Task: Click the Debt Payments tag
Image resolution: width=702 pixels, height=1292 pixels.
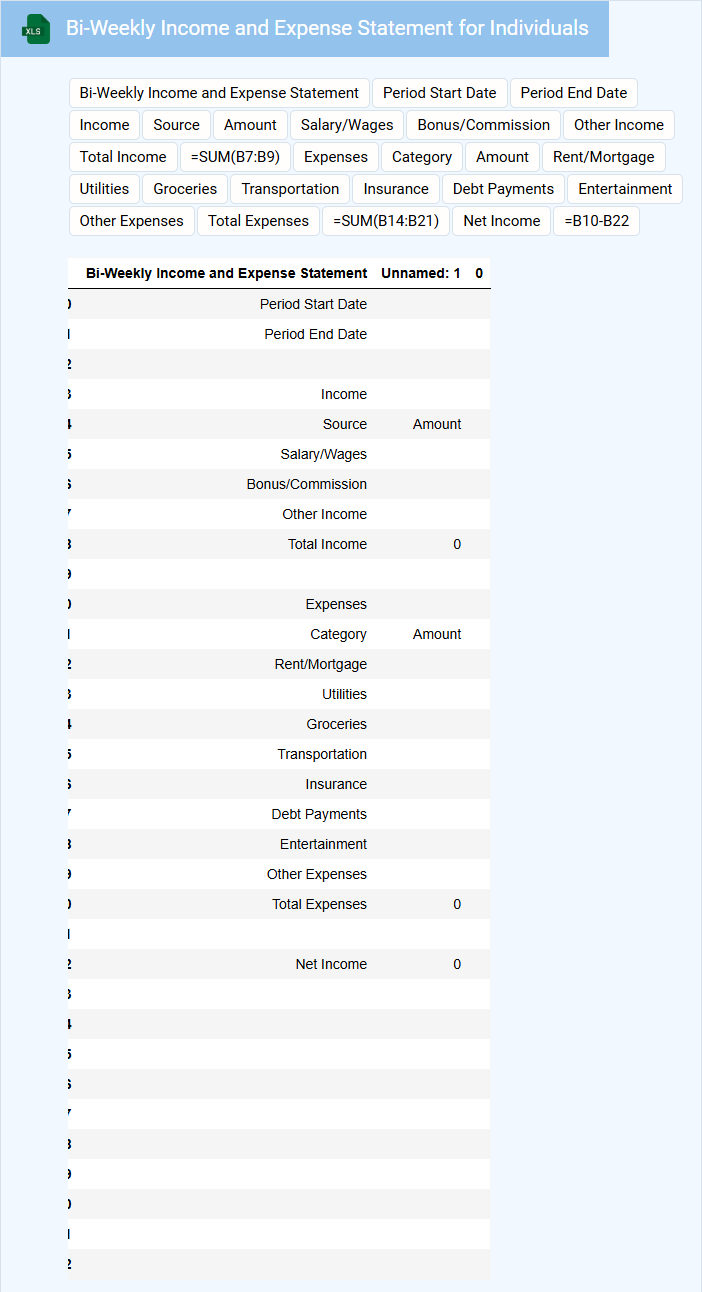Action: tap(503, 189)
